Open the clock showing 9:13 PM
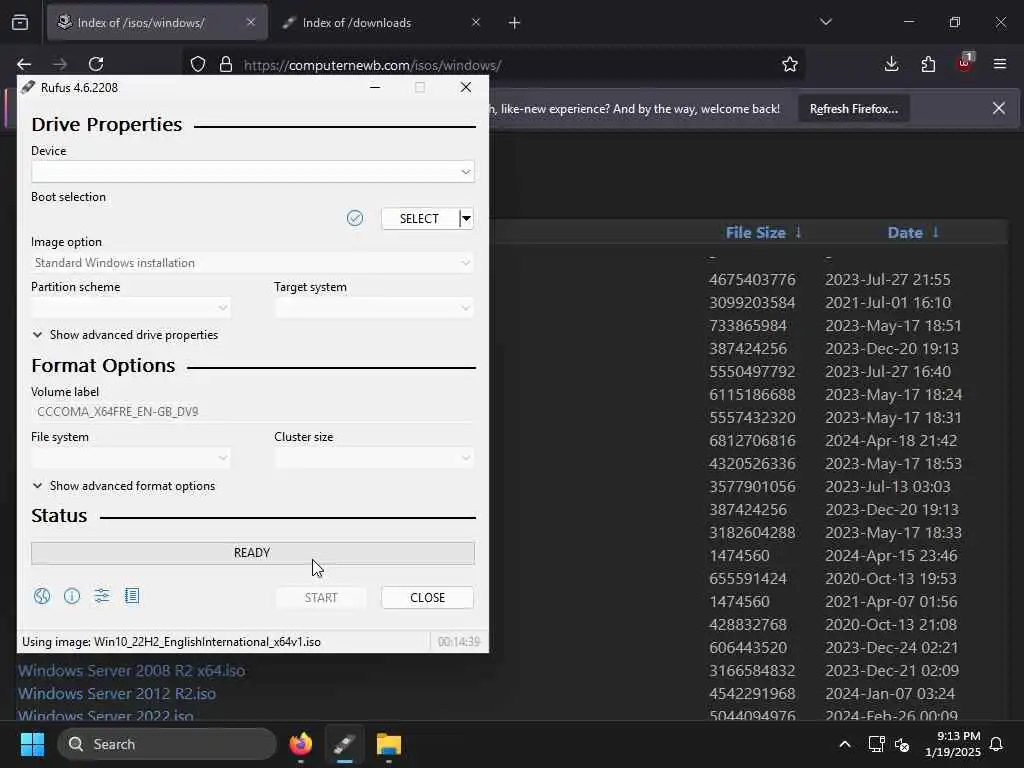 pos(953,744)
